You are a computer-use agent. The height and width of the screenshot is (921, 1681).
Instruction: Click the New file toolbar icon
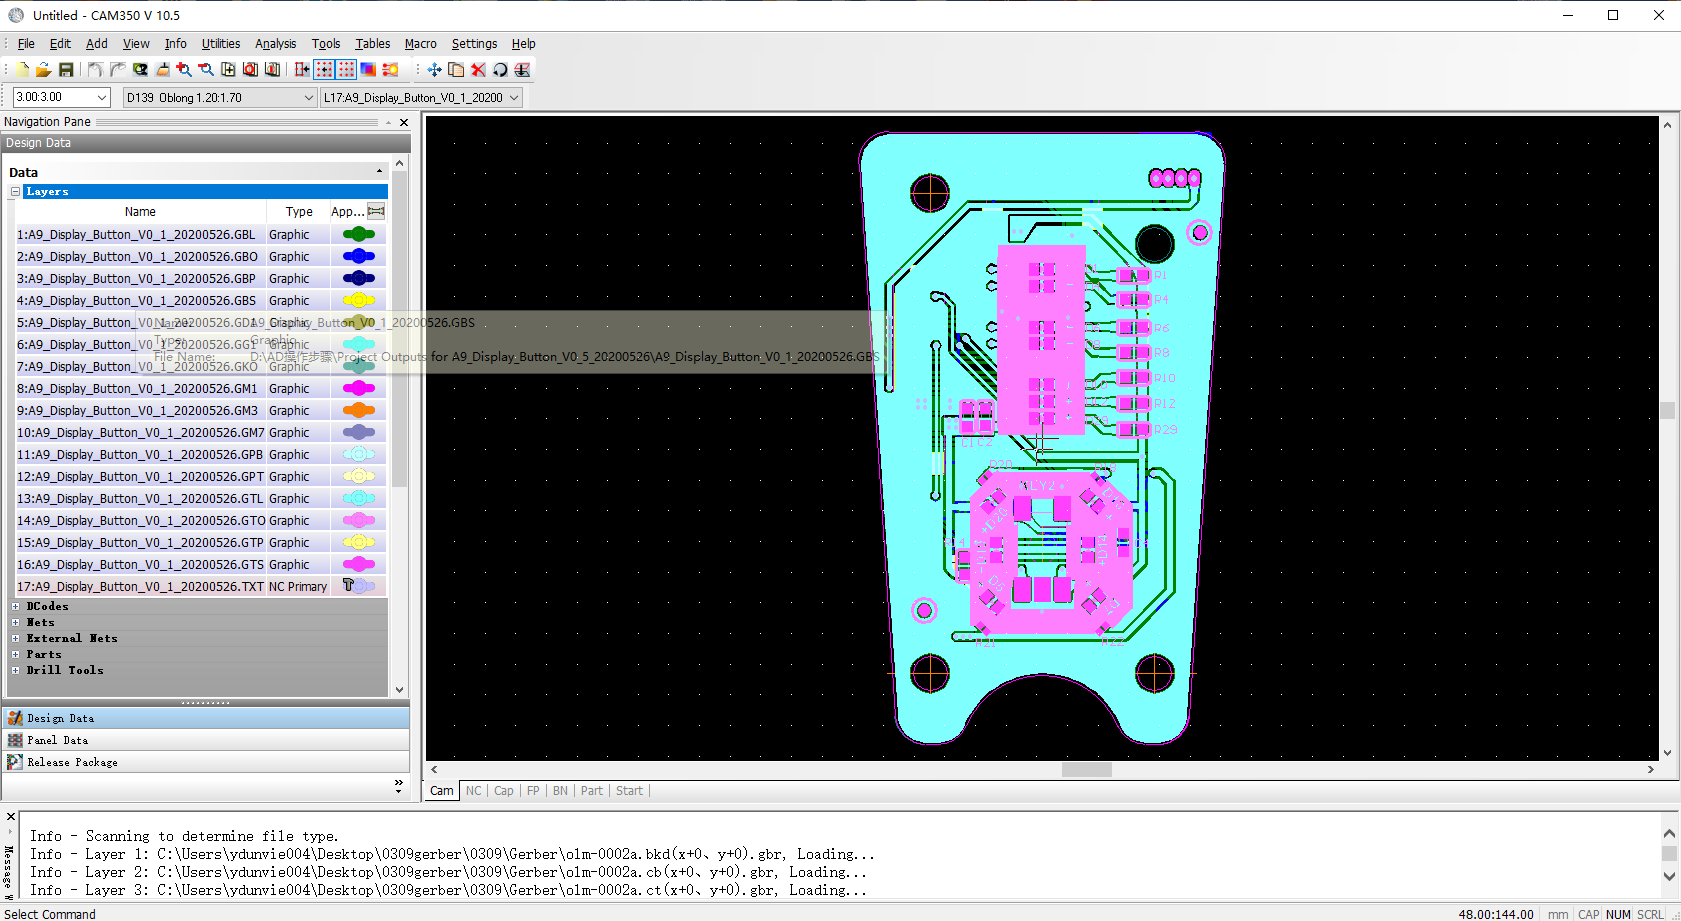(22, 69)
